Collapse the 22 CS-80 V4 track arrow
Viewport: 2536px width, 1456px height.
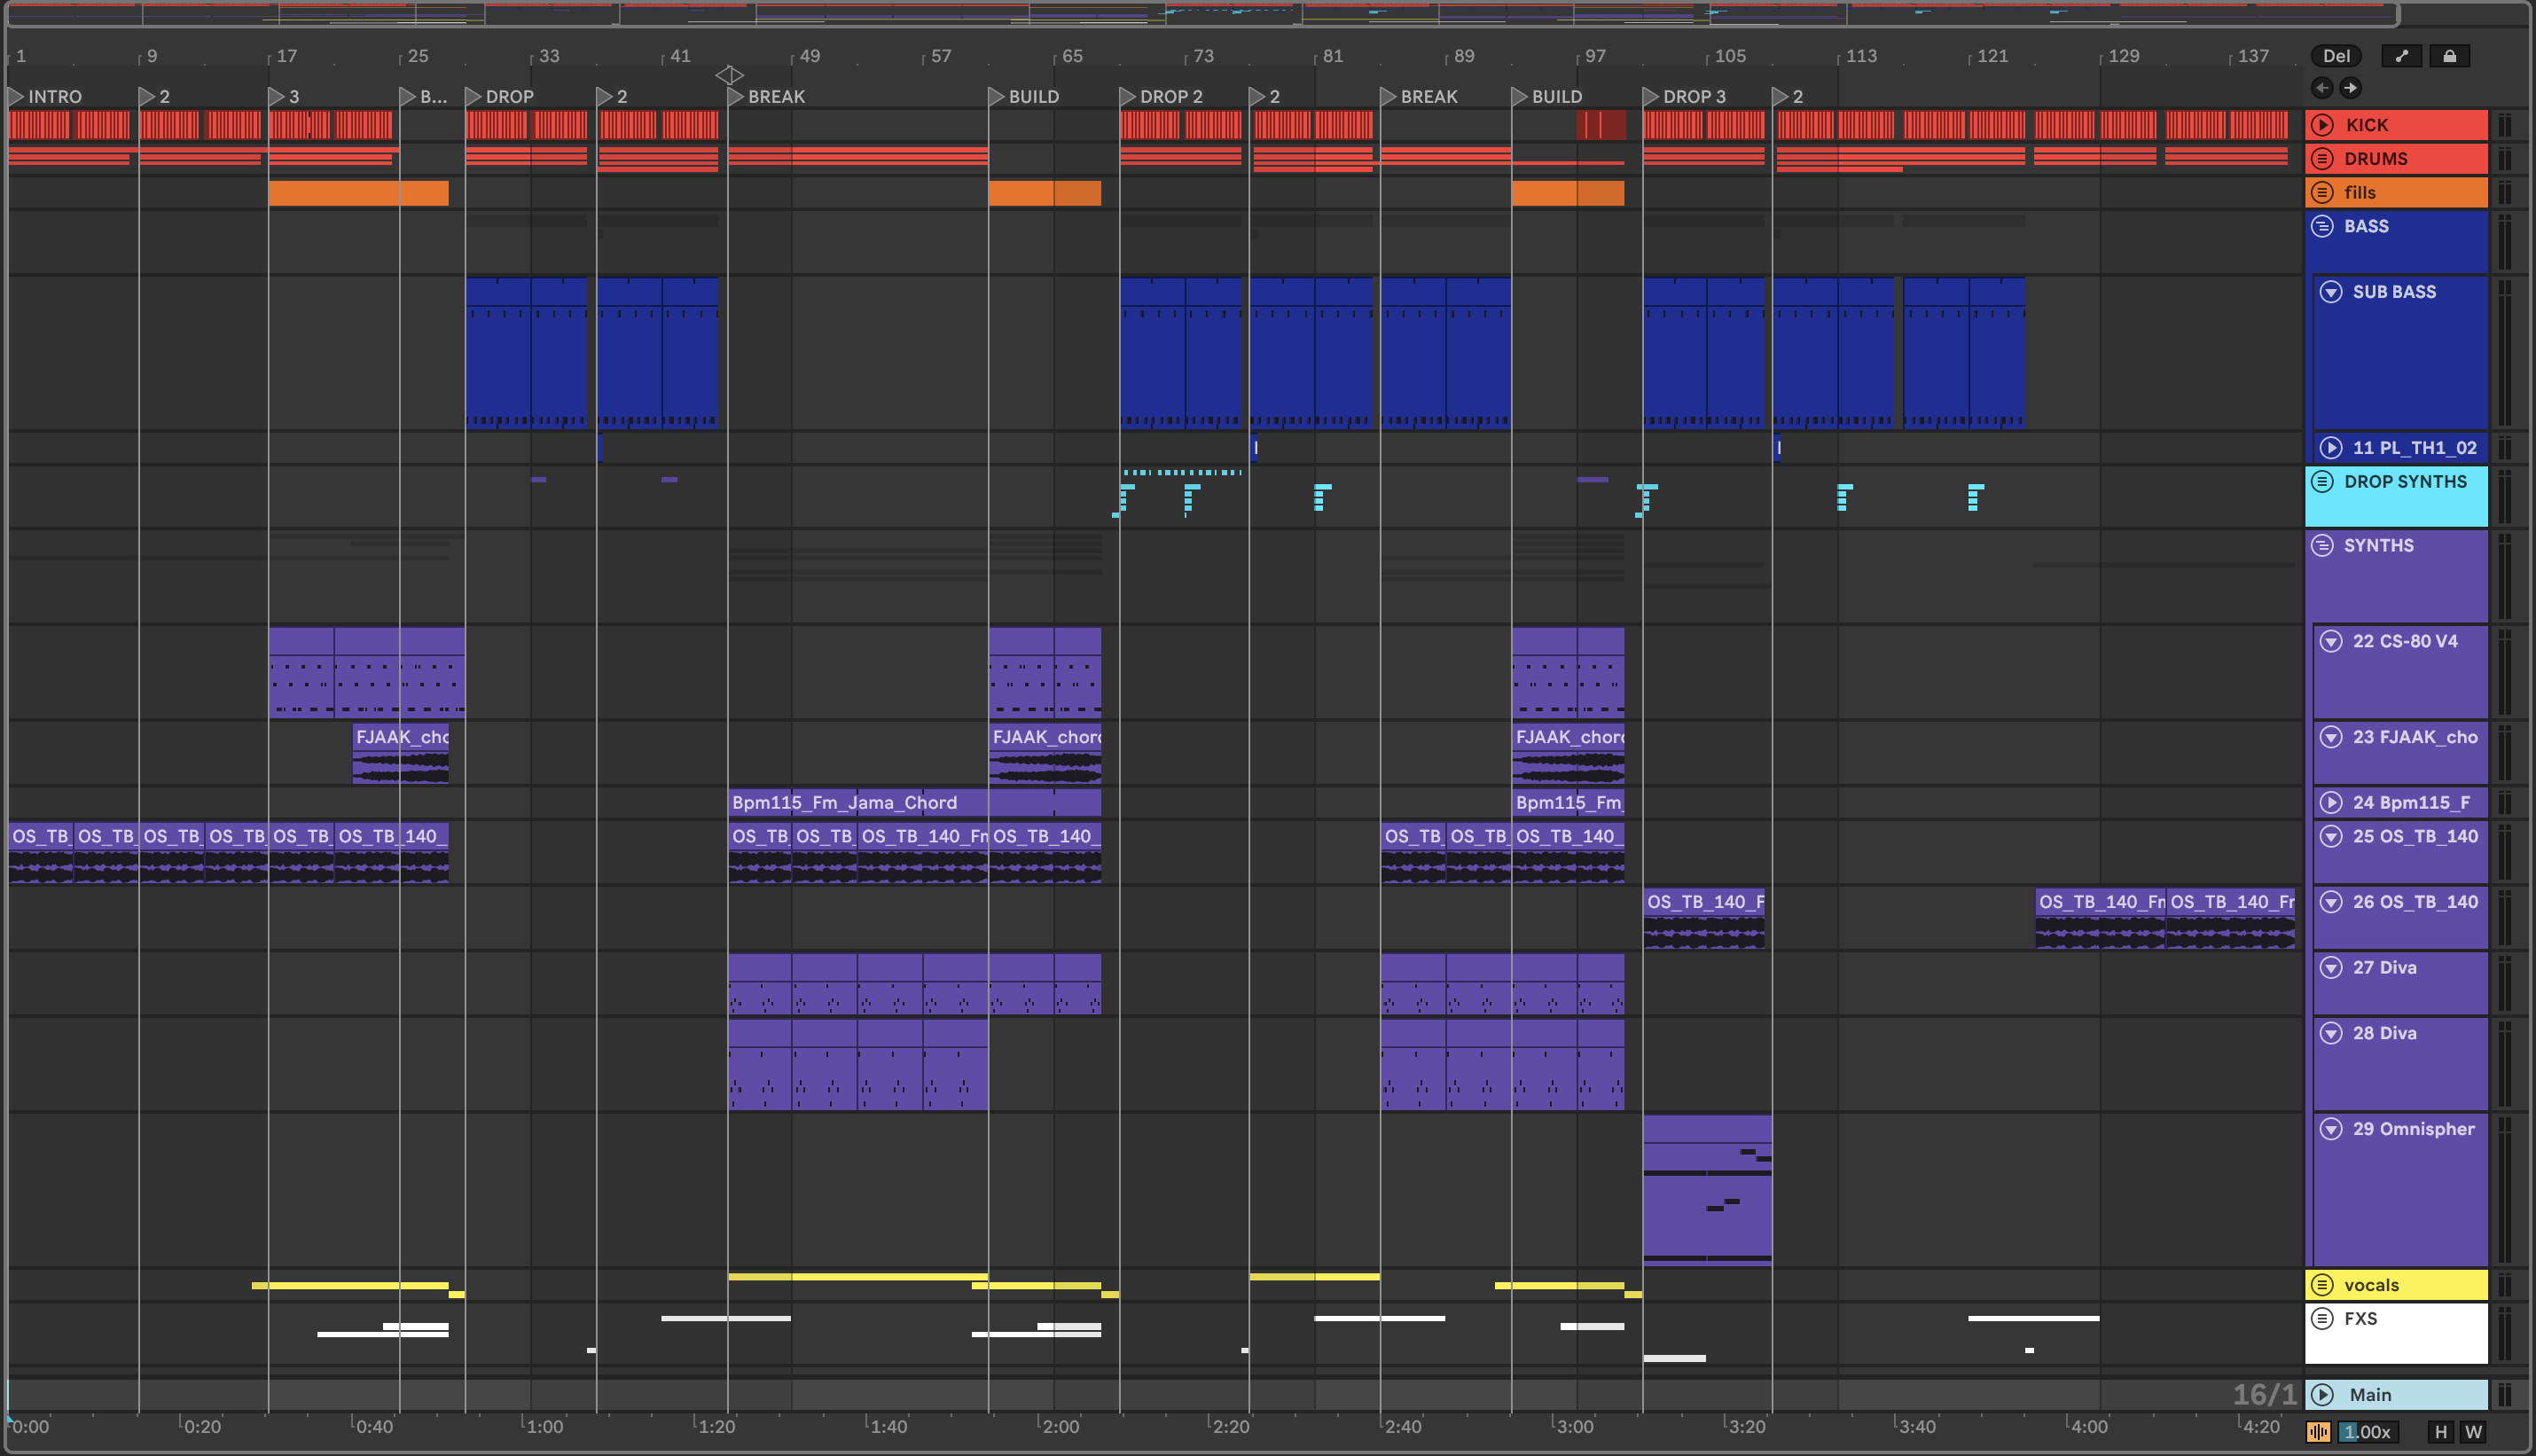pos(2330,641)
